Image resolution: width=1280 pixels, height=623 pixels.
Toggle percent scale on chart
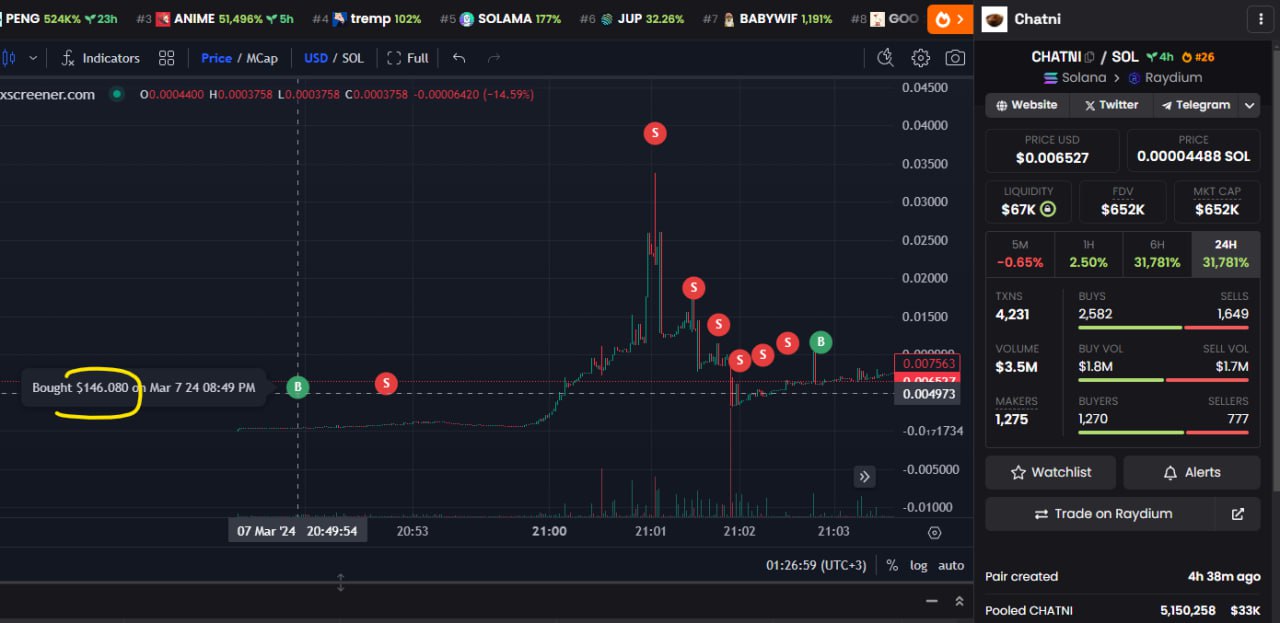pos(892,565)
